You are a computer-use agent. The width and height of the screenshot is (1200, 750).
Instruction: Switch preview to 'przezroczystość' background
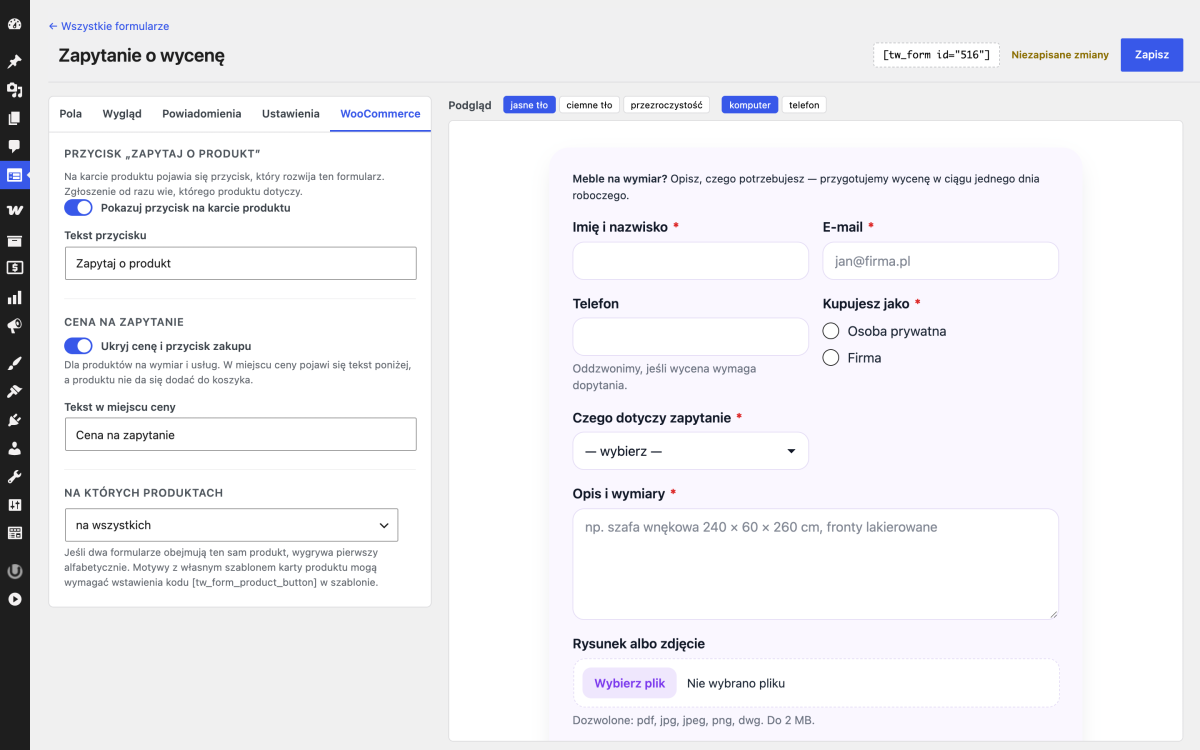tap(666, 105)
